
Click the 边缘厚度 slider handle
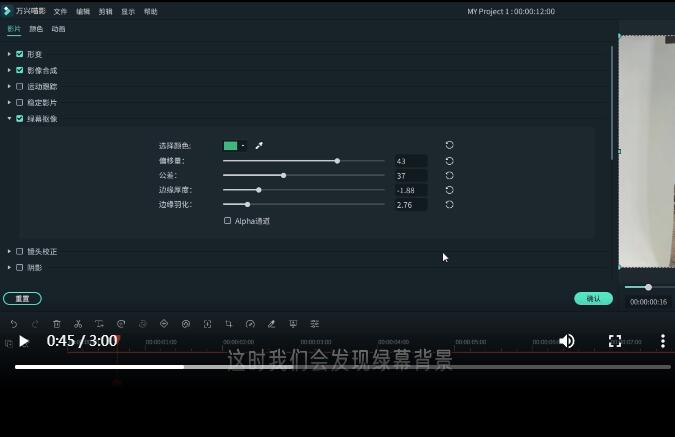259,190
